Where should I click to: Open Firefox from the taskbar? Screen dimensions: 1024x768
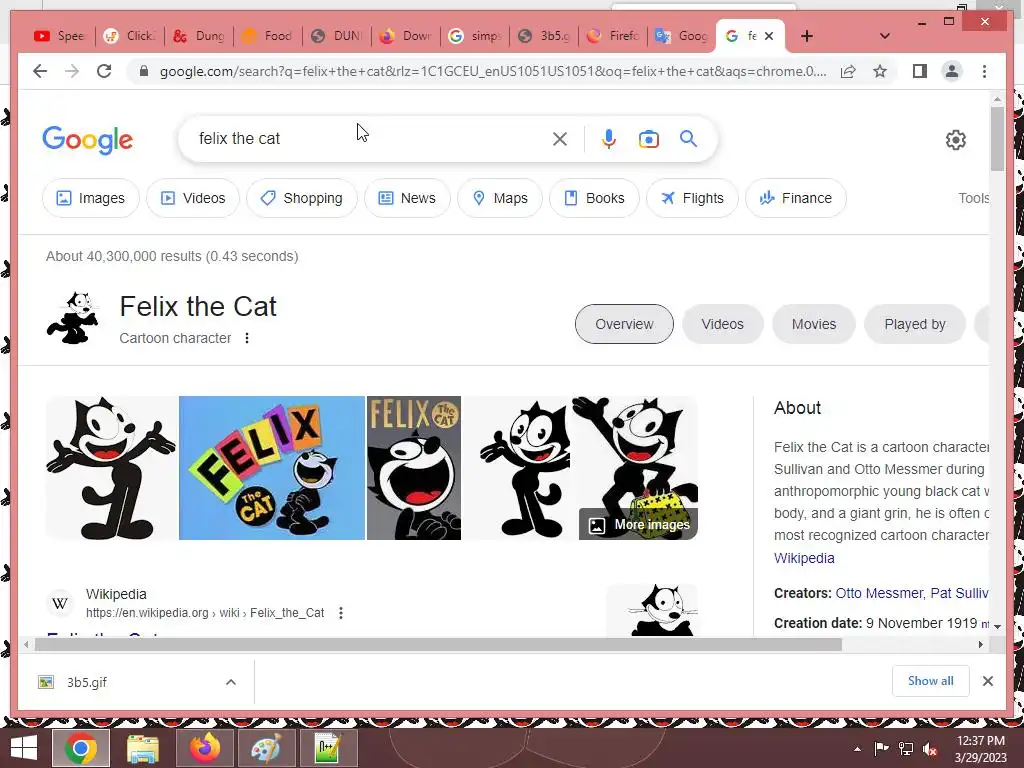click(x=204, y=748)
